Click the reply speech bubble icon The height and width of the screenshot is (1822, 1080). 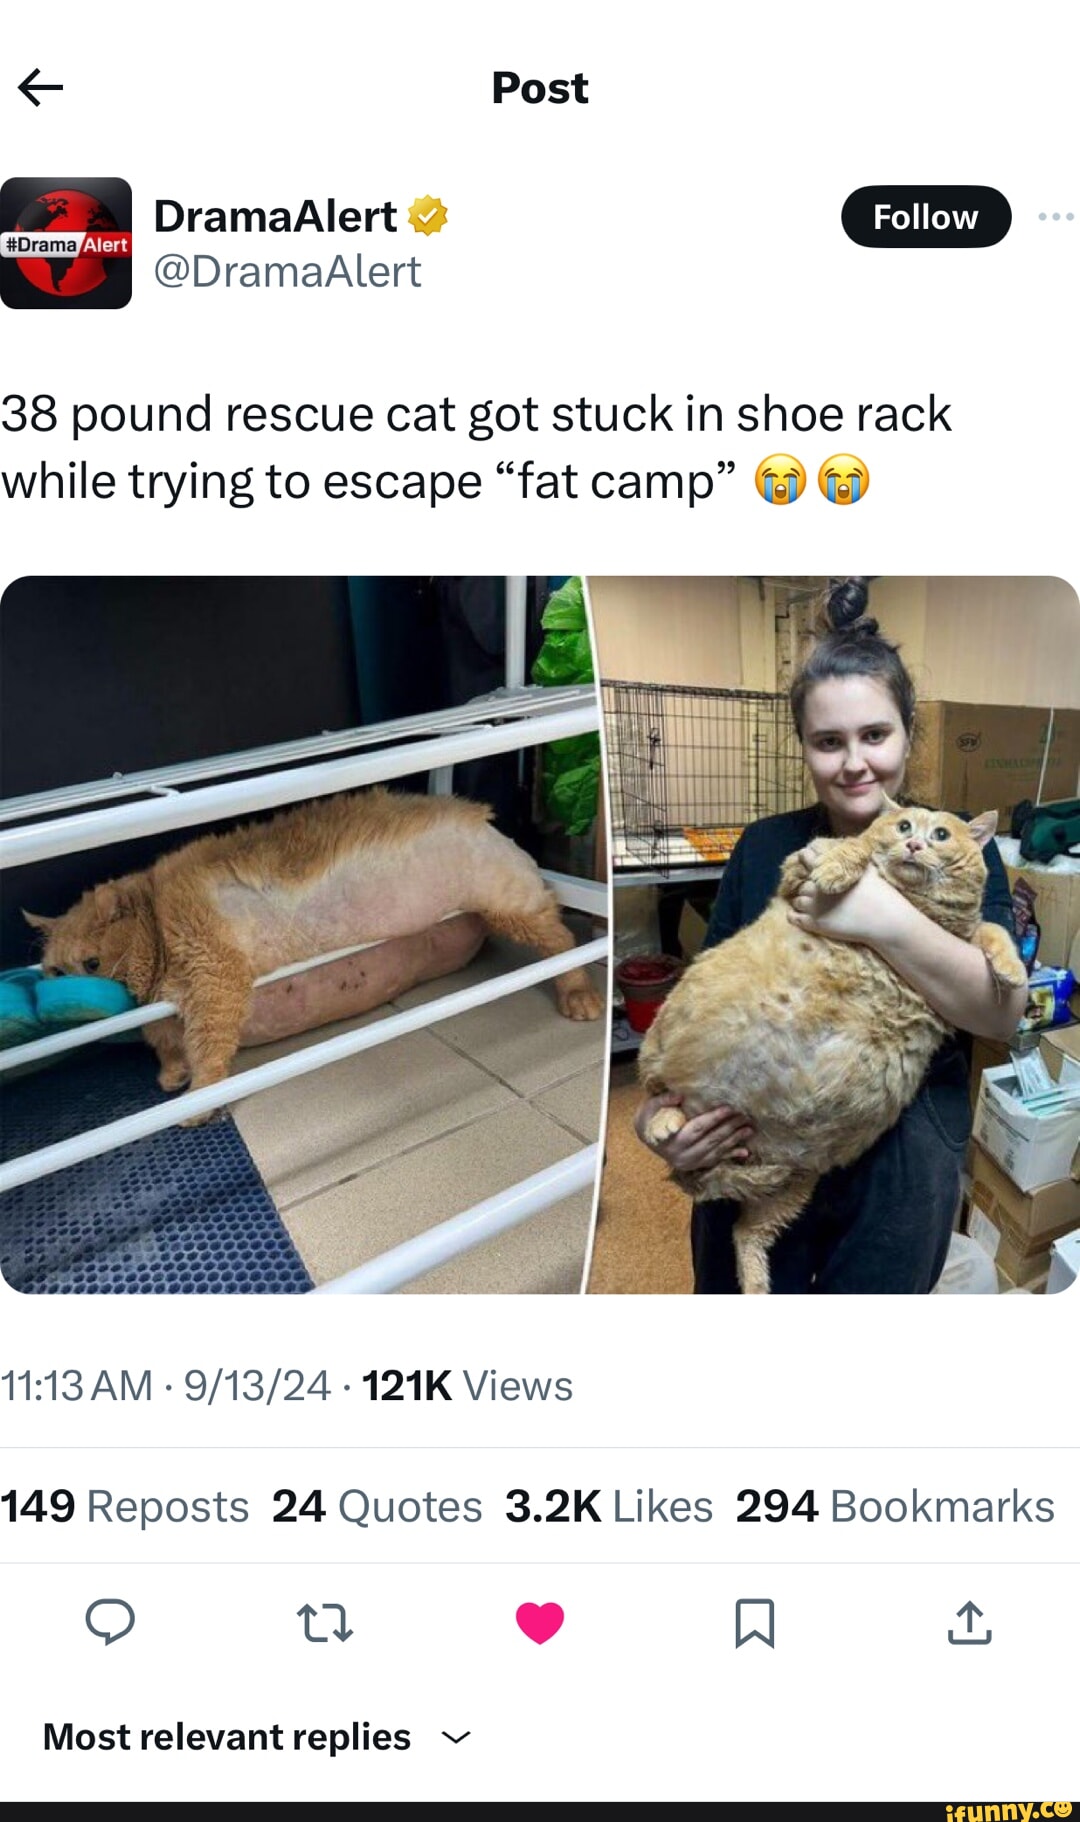tap(110, 1621)
